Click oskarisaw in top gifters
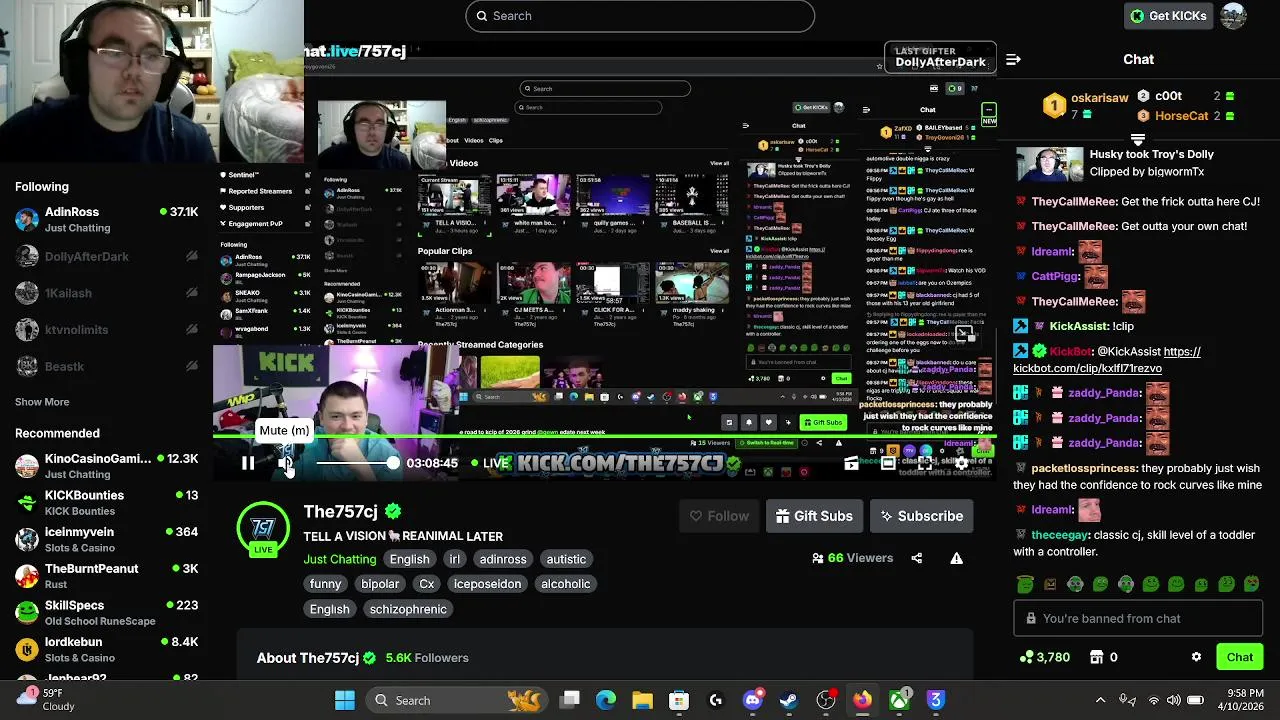This screenshot has width=1280, height=720. tap(1100, 97)
